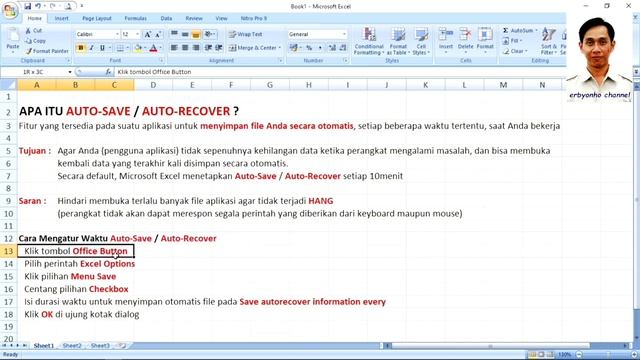The width and height of the screenshot is (640, 360).
Task: Toggle Middle Align for cells
Action: (x=185, y=34)
